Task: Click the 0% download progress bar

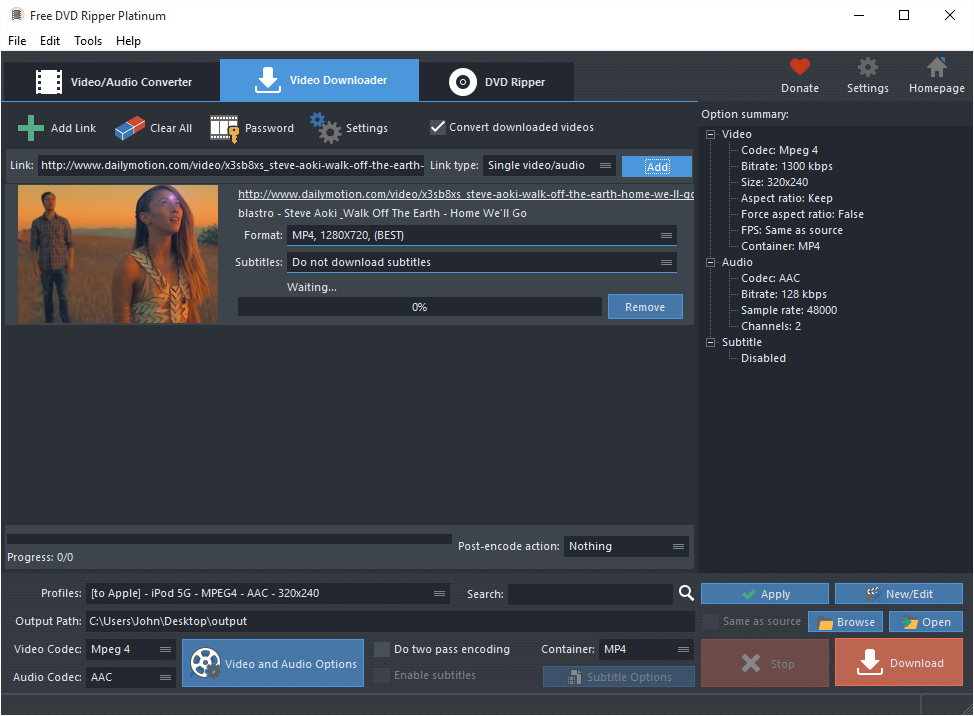Action: (419, 307)
